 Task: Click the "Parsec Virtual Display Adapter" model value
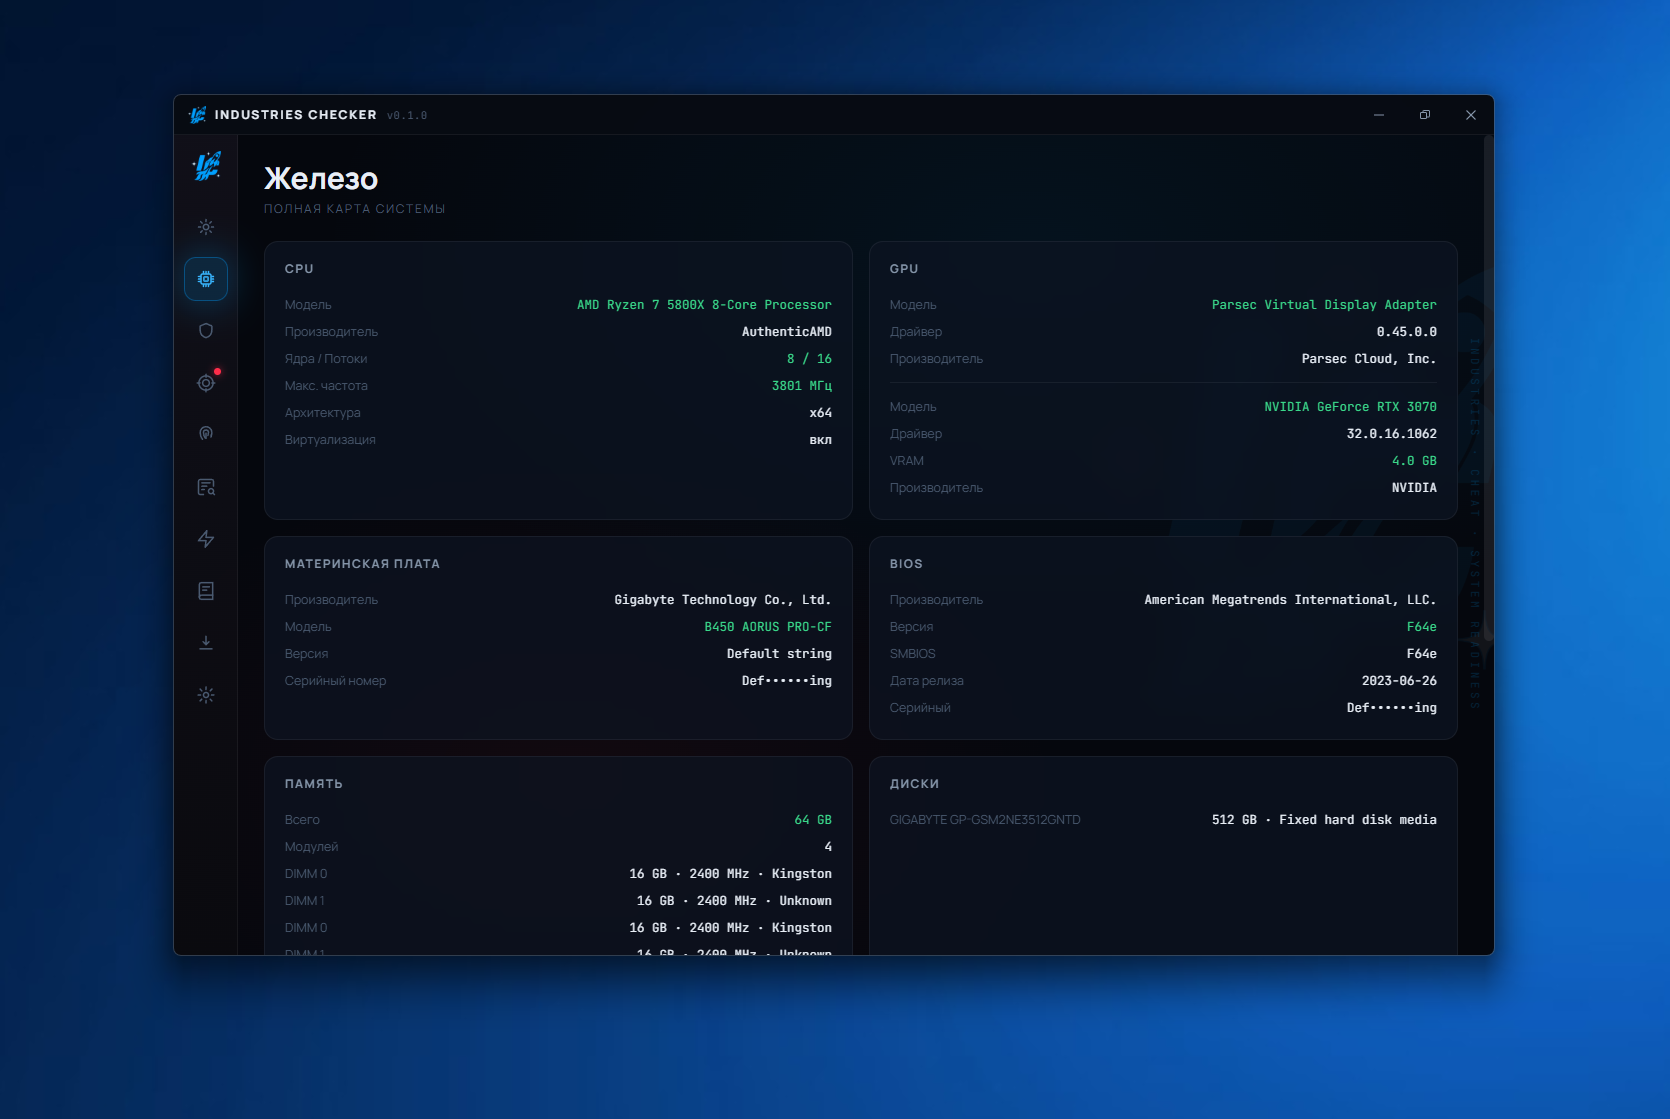tap(1324, 305)
